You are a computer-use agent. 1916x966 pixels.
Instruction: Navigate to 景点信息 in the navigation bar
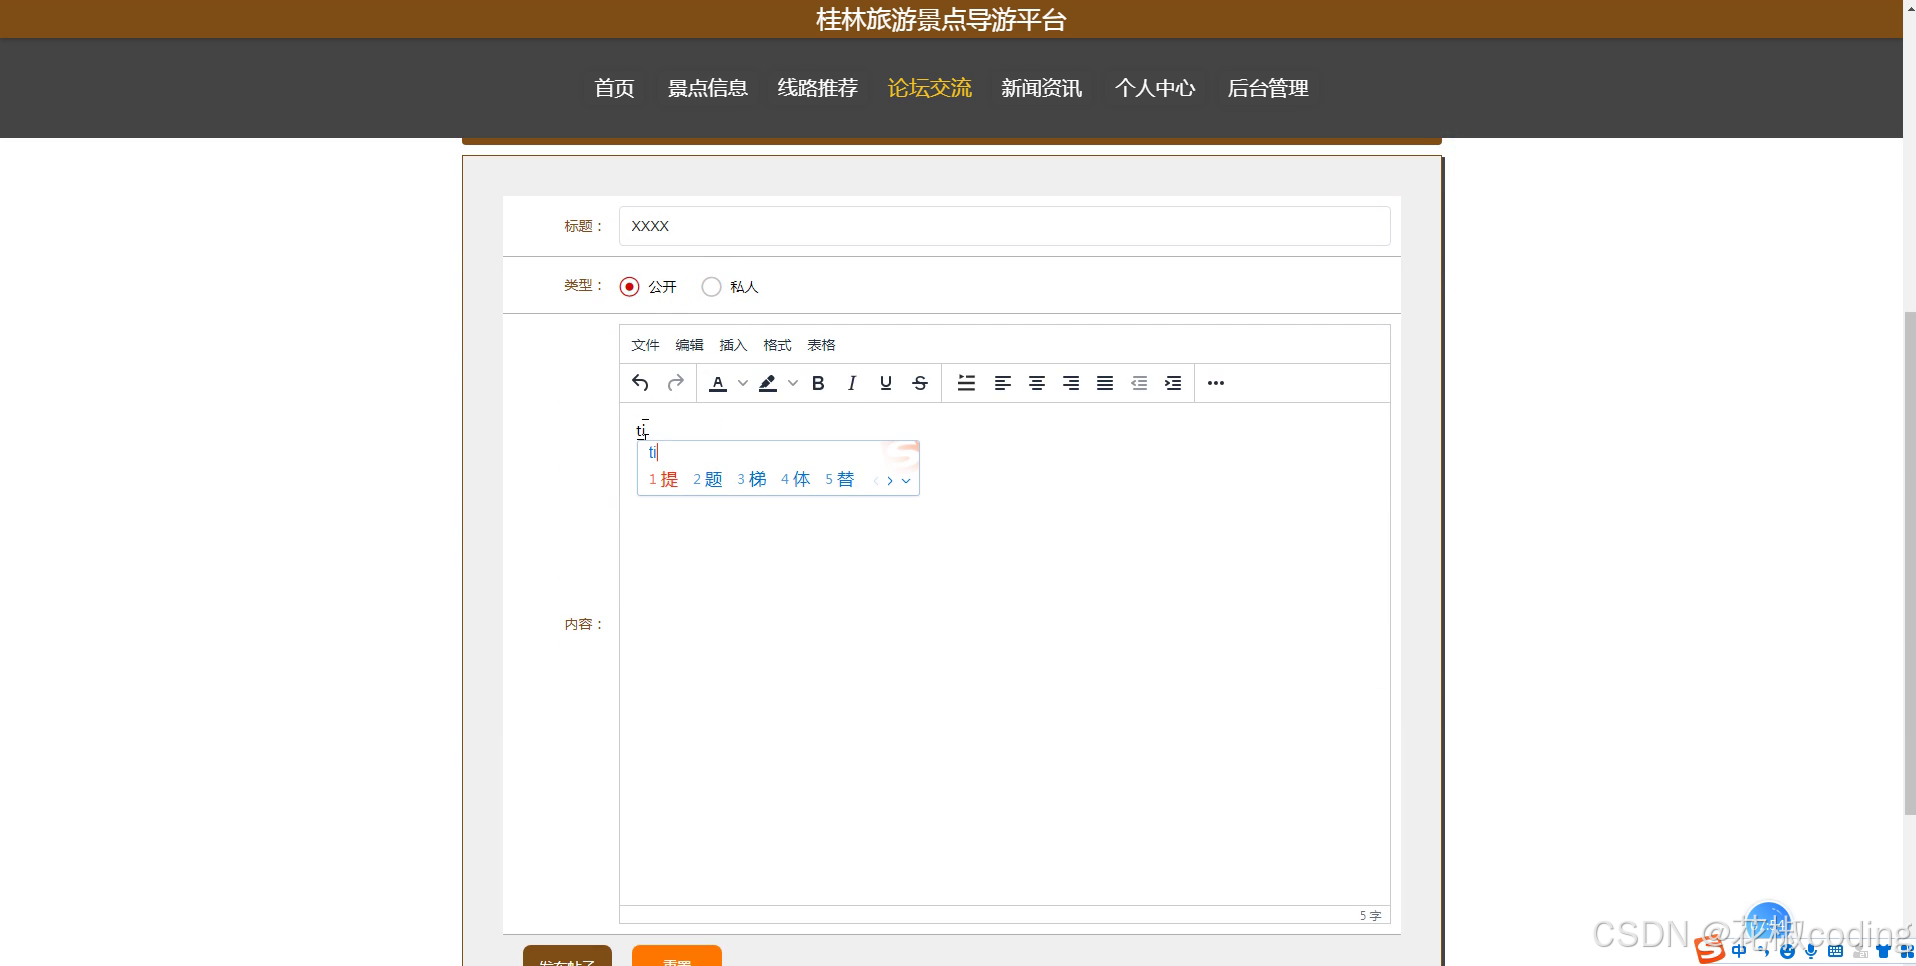pos(707,88)
